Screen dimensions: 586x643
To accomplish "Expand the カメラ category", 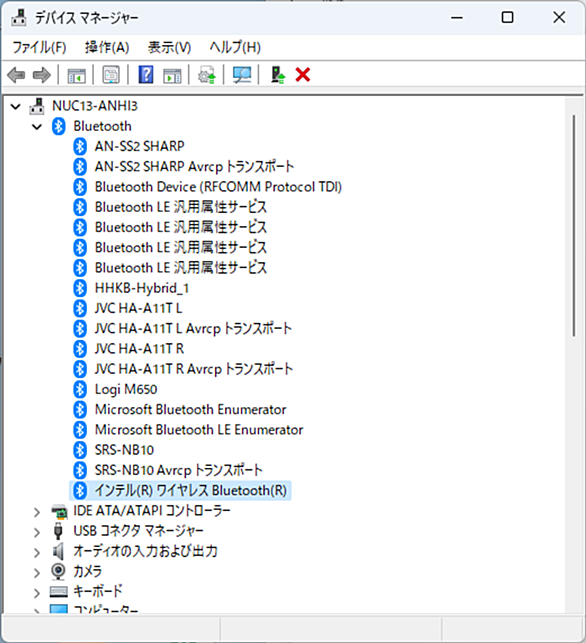I will point(37,572).
